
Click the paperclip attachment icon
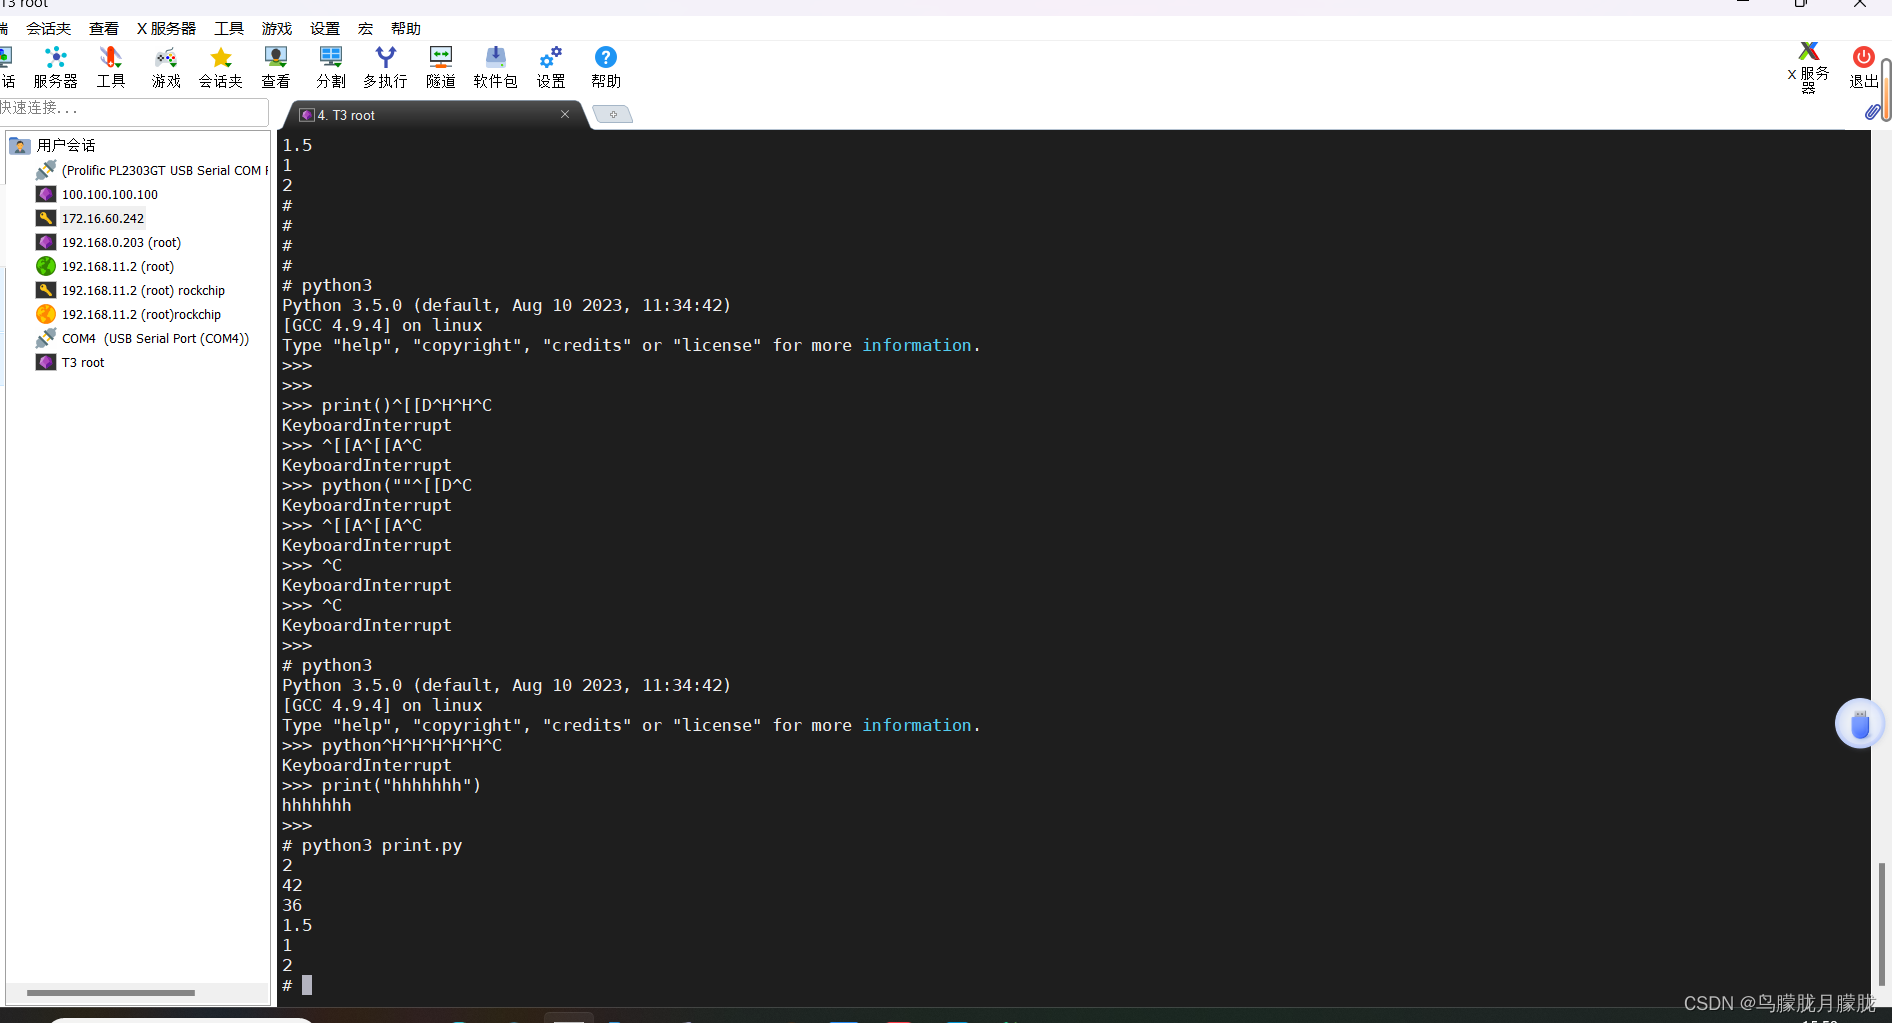[1872, 112]
